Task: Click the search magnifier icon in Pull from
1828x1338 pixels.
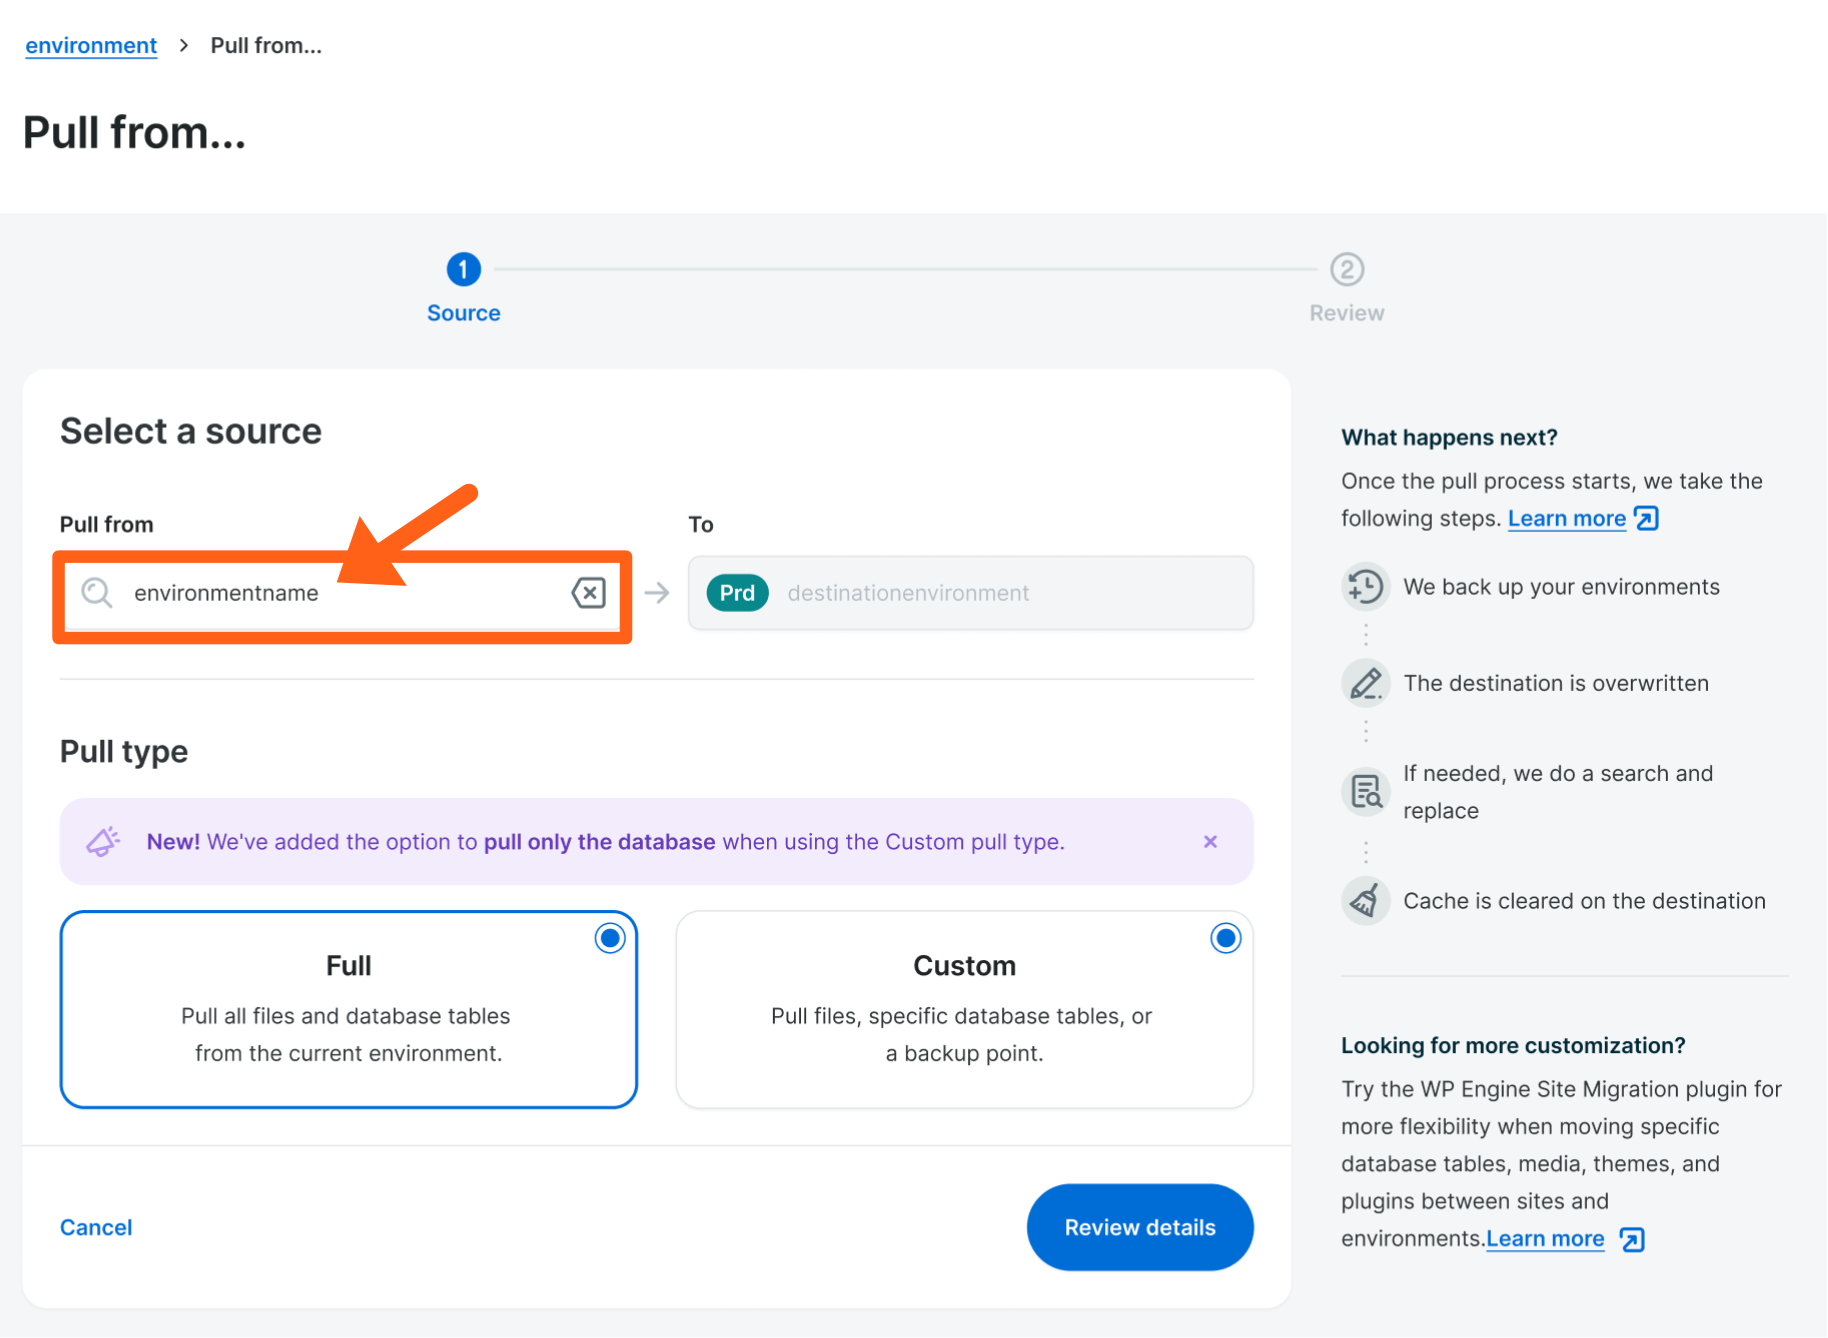Action: (x=97, y=593)
